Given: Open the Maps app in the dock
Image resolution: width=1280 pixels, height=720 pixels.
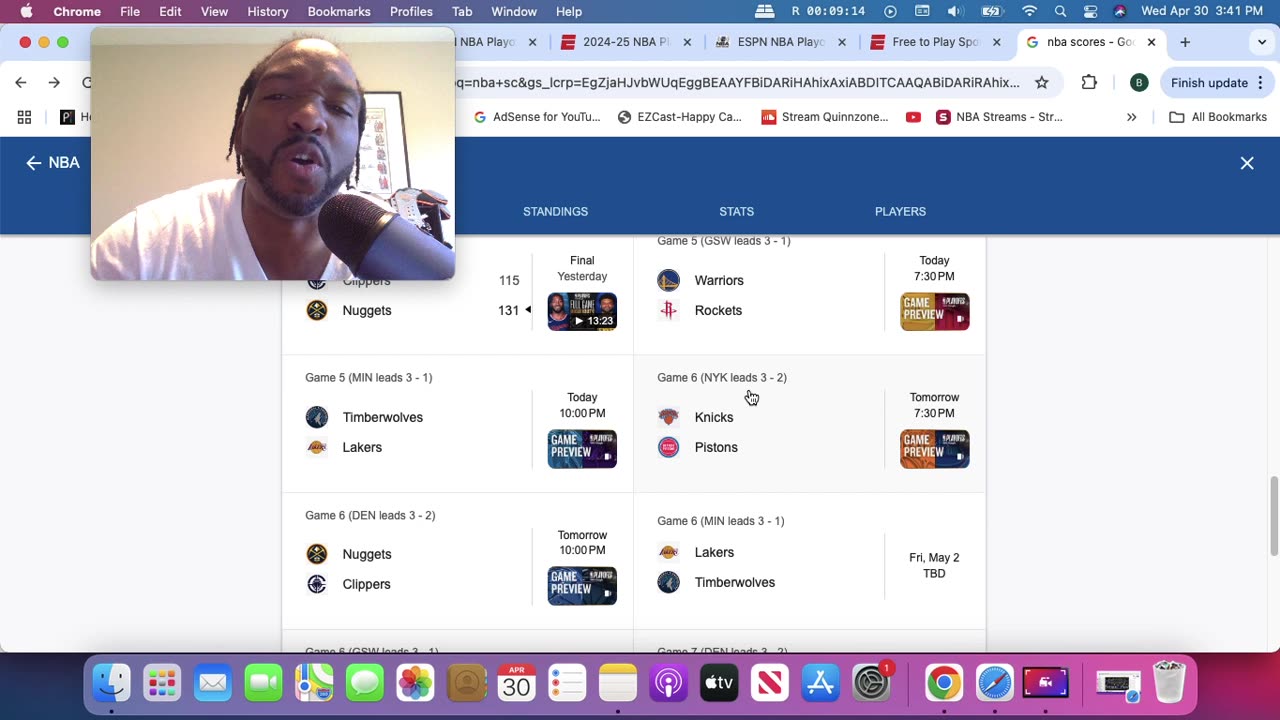Looking at the screenshot, I should click(314, 683).
